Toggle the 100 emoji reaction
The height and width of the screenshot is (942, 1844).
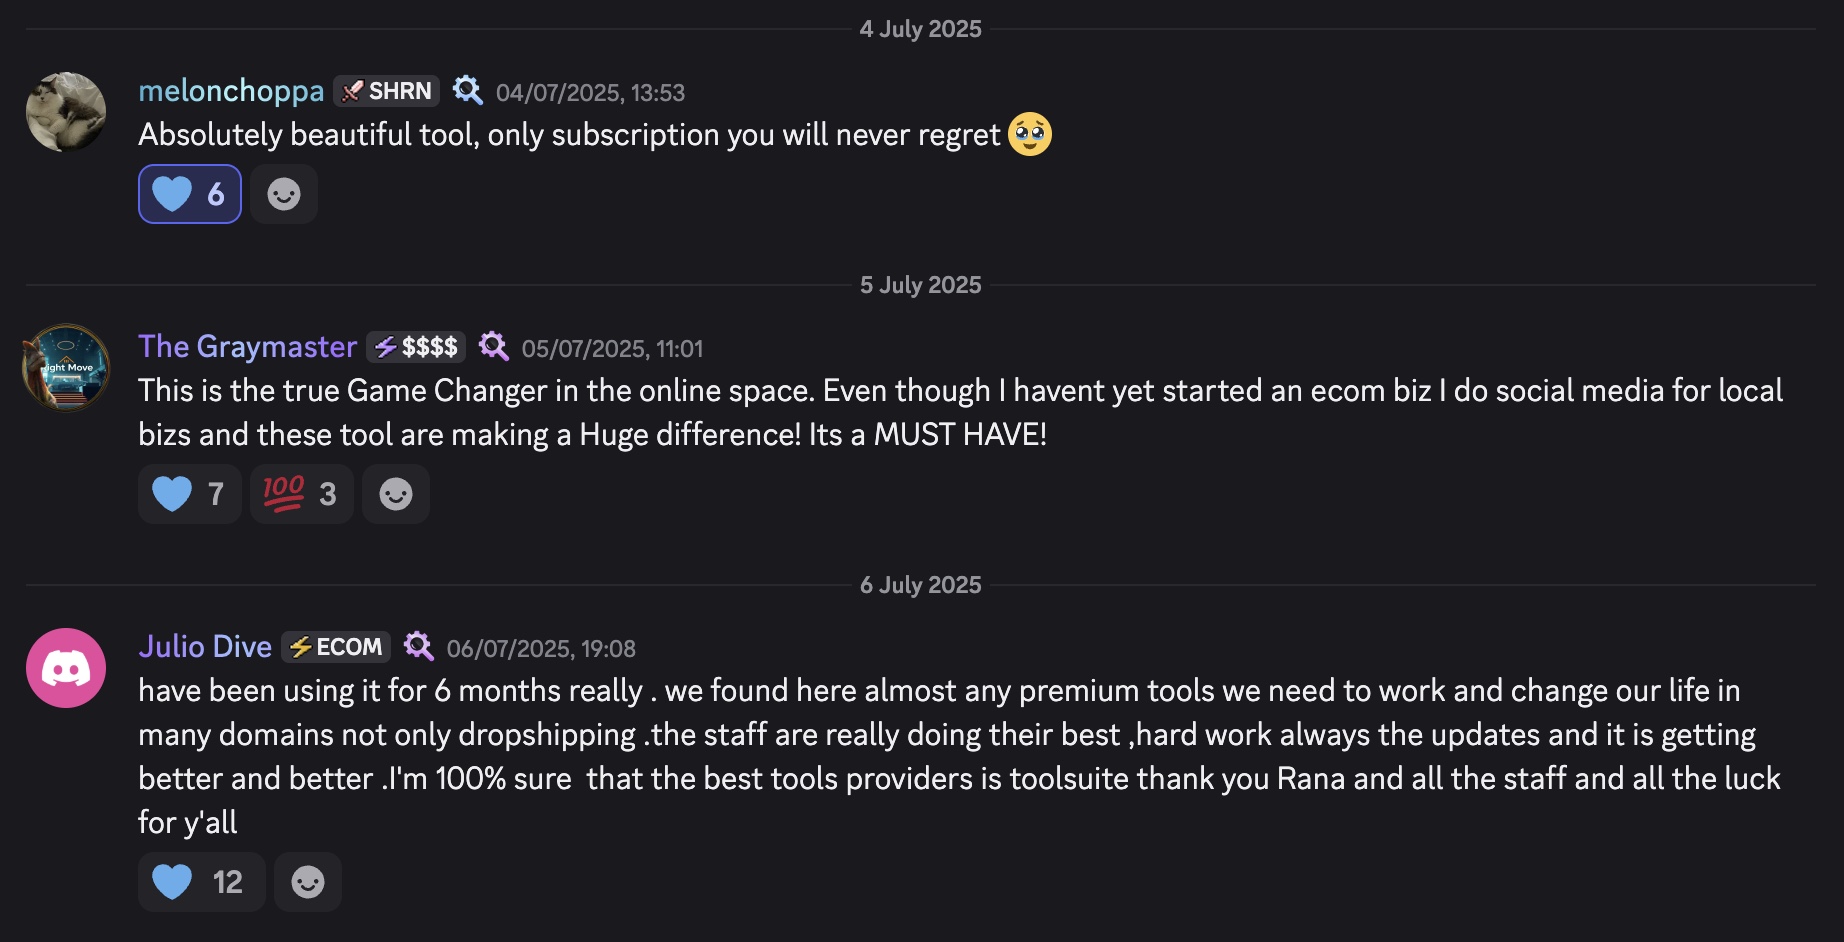point(301,494)
